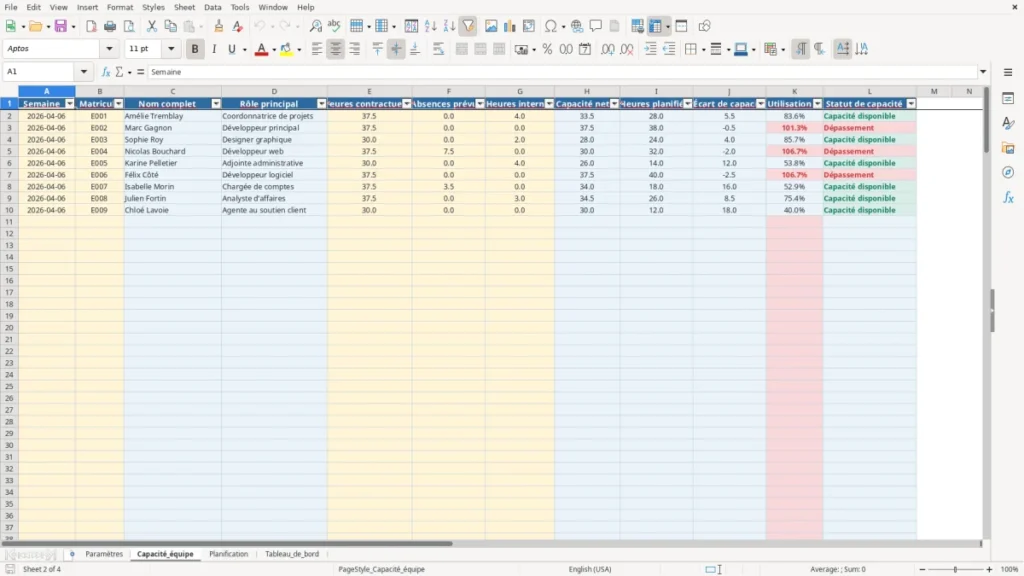The image size is (1024, 576).
Task: Click zoom out minus button
Action: 922,569
